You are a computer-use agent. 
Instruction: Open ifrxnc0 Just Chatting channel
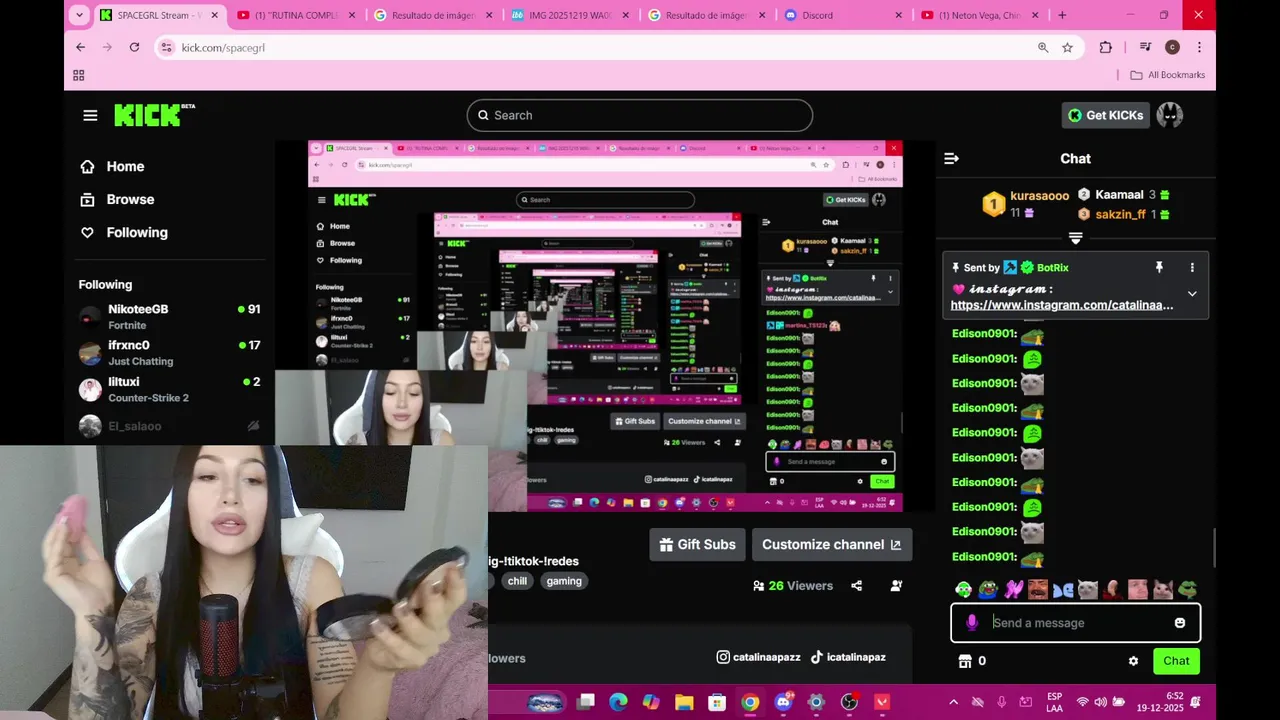click(169, 352)
